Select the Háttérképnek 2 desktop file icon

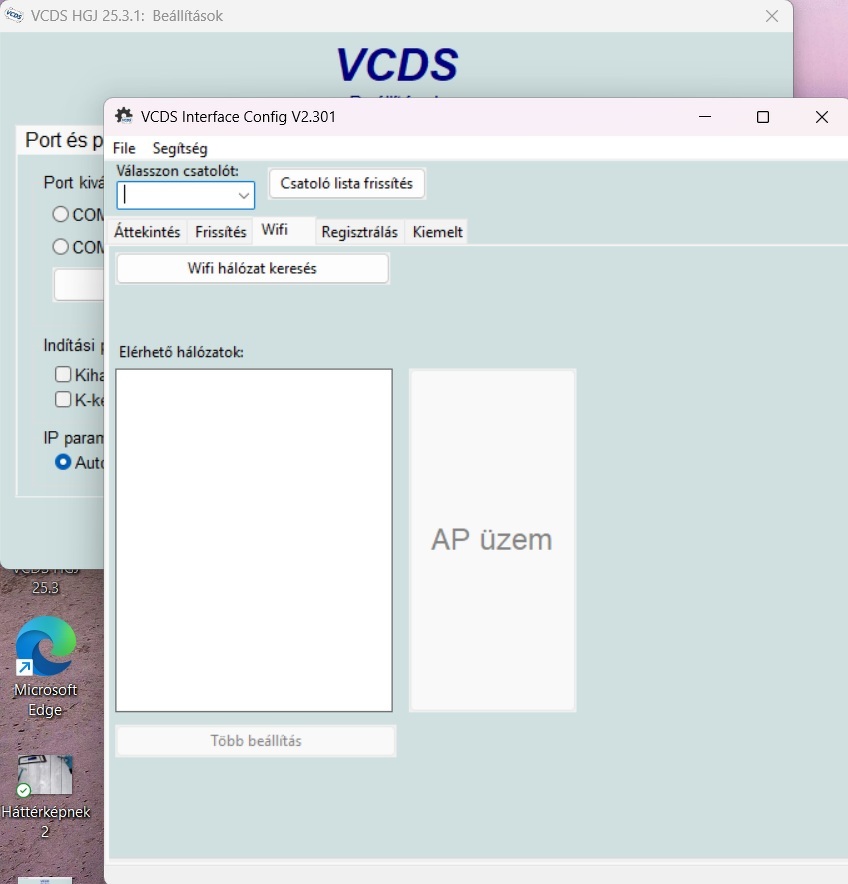(45, 795)
